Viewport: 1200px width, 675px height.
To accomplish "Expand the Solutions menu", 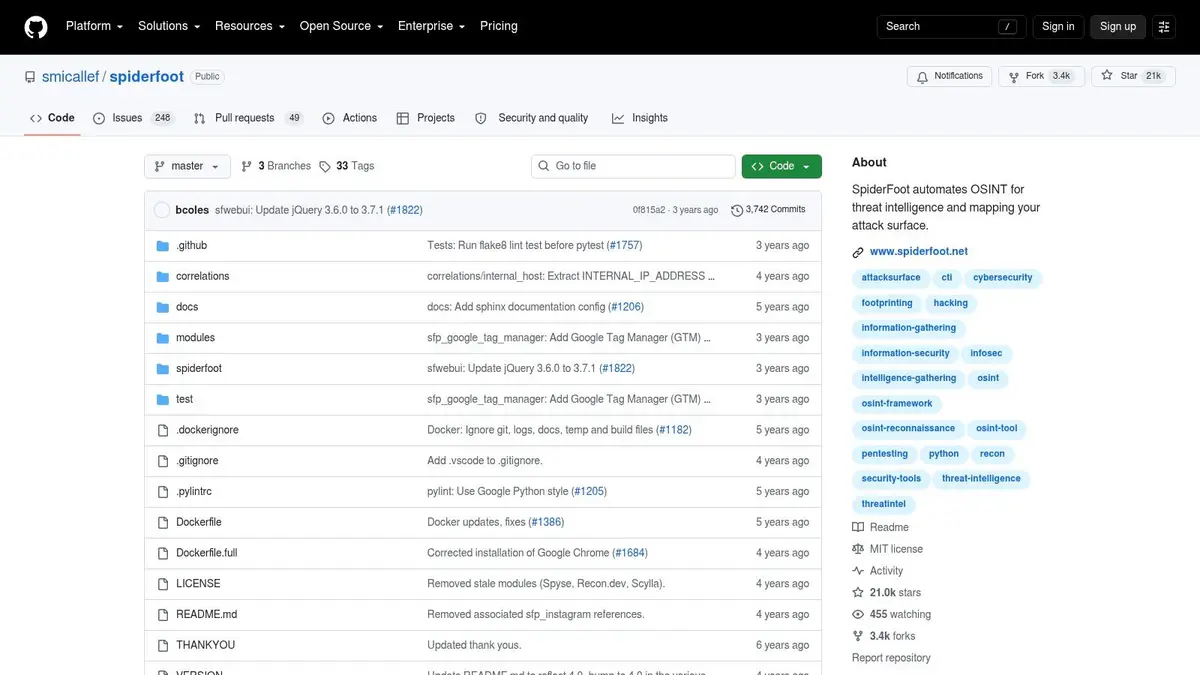I will (169, 26).
